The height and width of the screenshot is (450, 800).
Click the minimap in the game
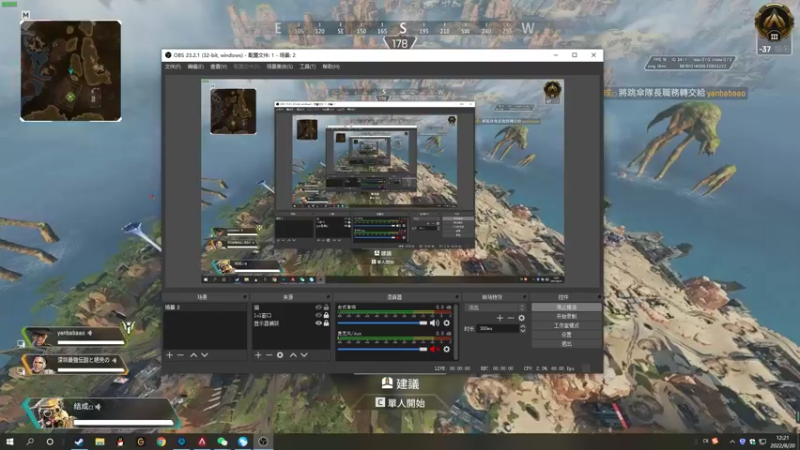click(x=71, y=71)
